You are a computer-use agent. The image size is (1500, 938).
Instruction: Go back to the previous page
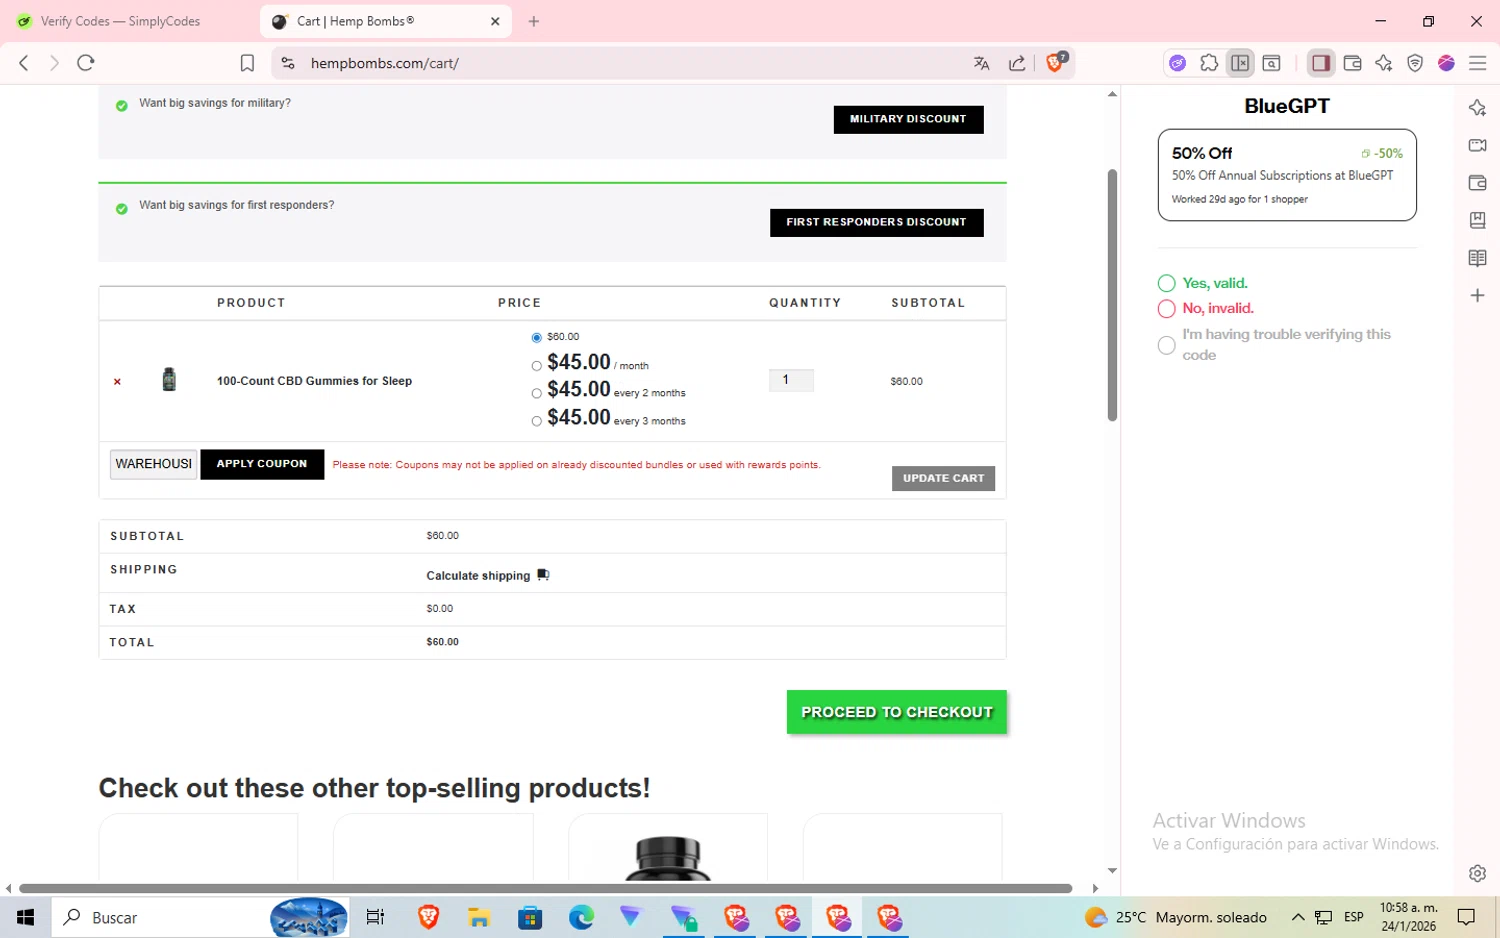point(24,63)
